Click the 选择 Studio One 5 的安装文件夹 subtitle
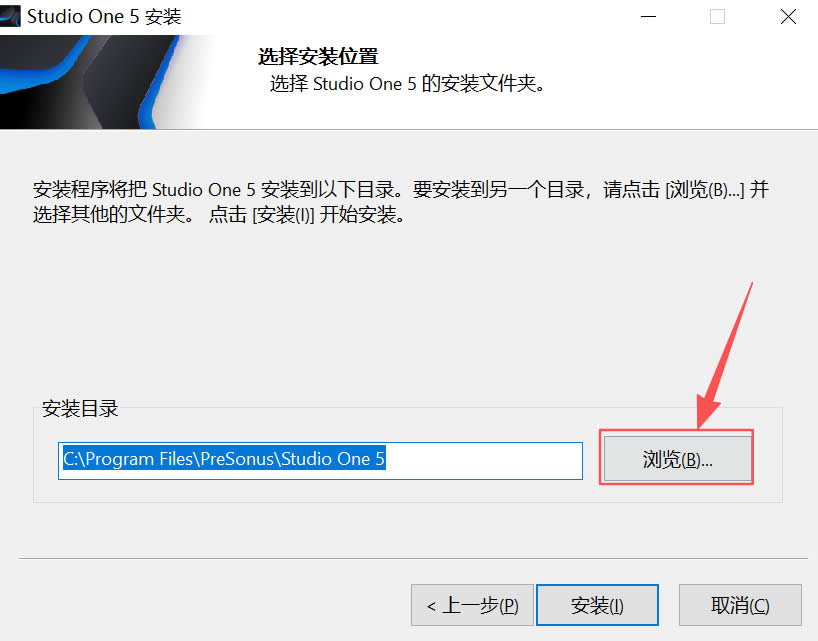This screenshot has width=818, height=641. click(407, 83)
